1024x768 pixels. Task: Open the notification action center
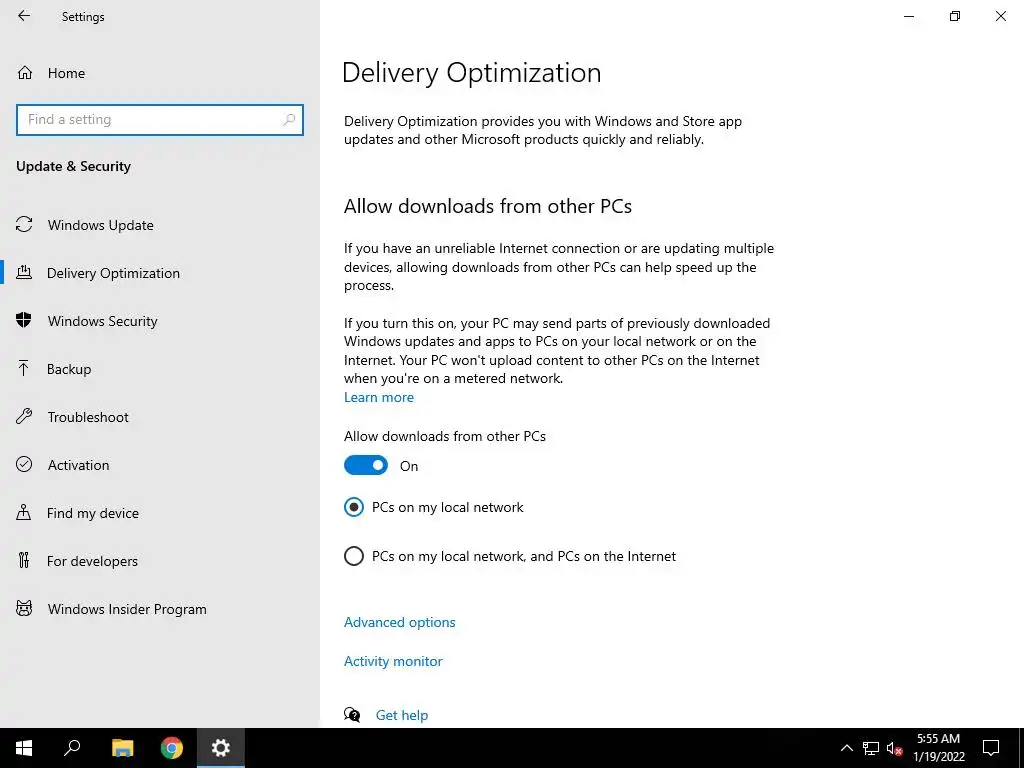tap(991, 748)
